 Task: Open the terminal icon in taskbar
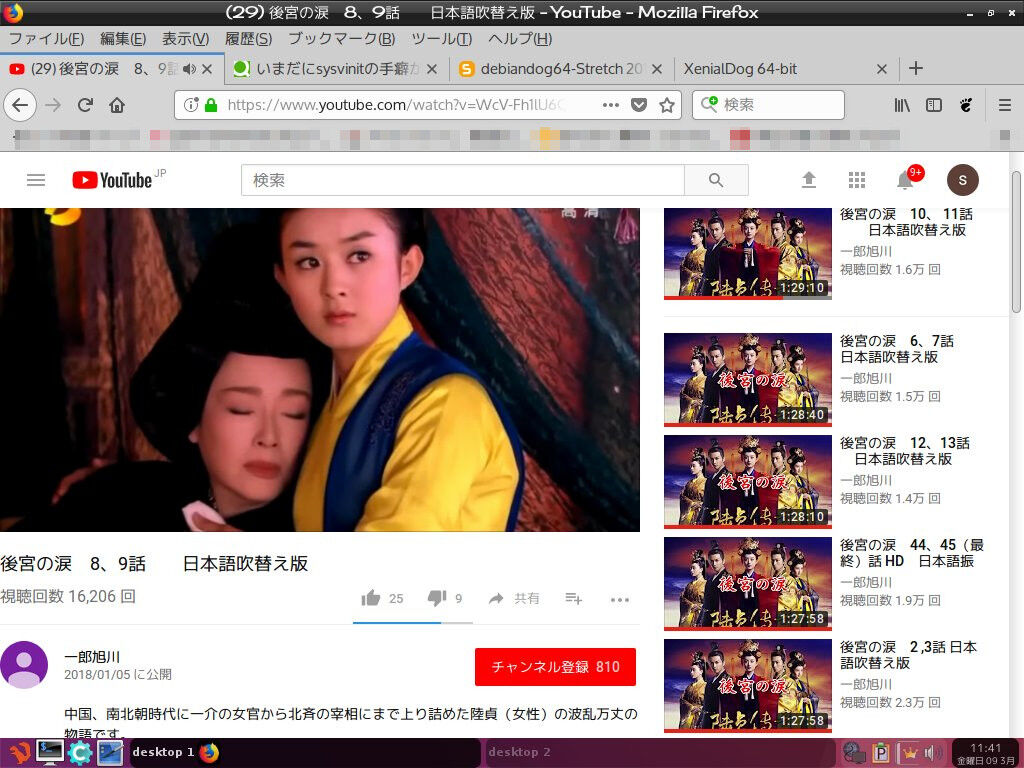click(x=50, y=752)
